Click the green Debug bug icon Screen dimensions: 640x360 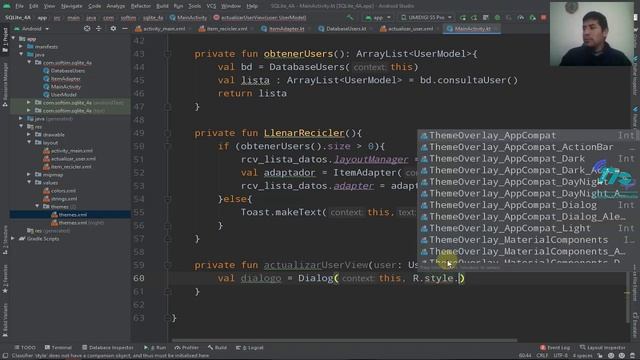point(497,18)
